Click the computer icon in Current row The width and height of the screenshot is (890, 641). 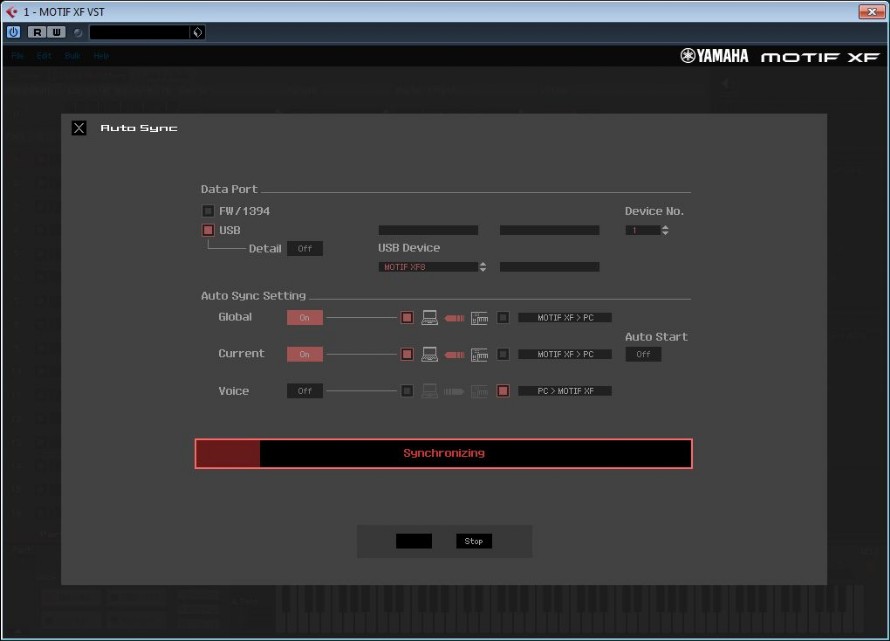[x=430, y=354]
